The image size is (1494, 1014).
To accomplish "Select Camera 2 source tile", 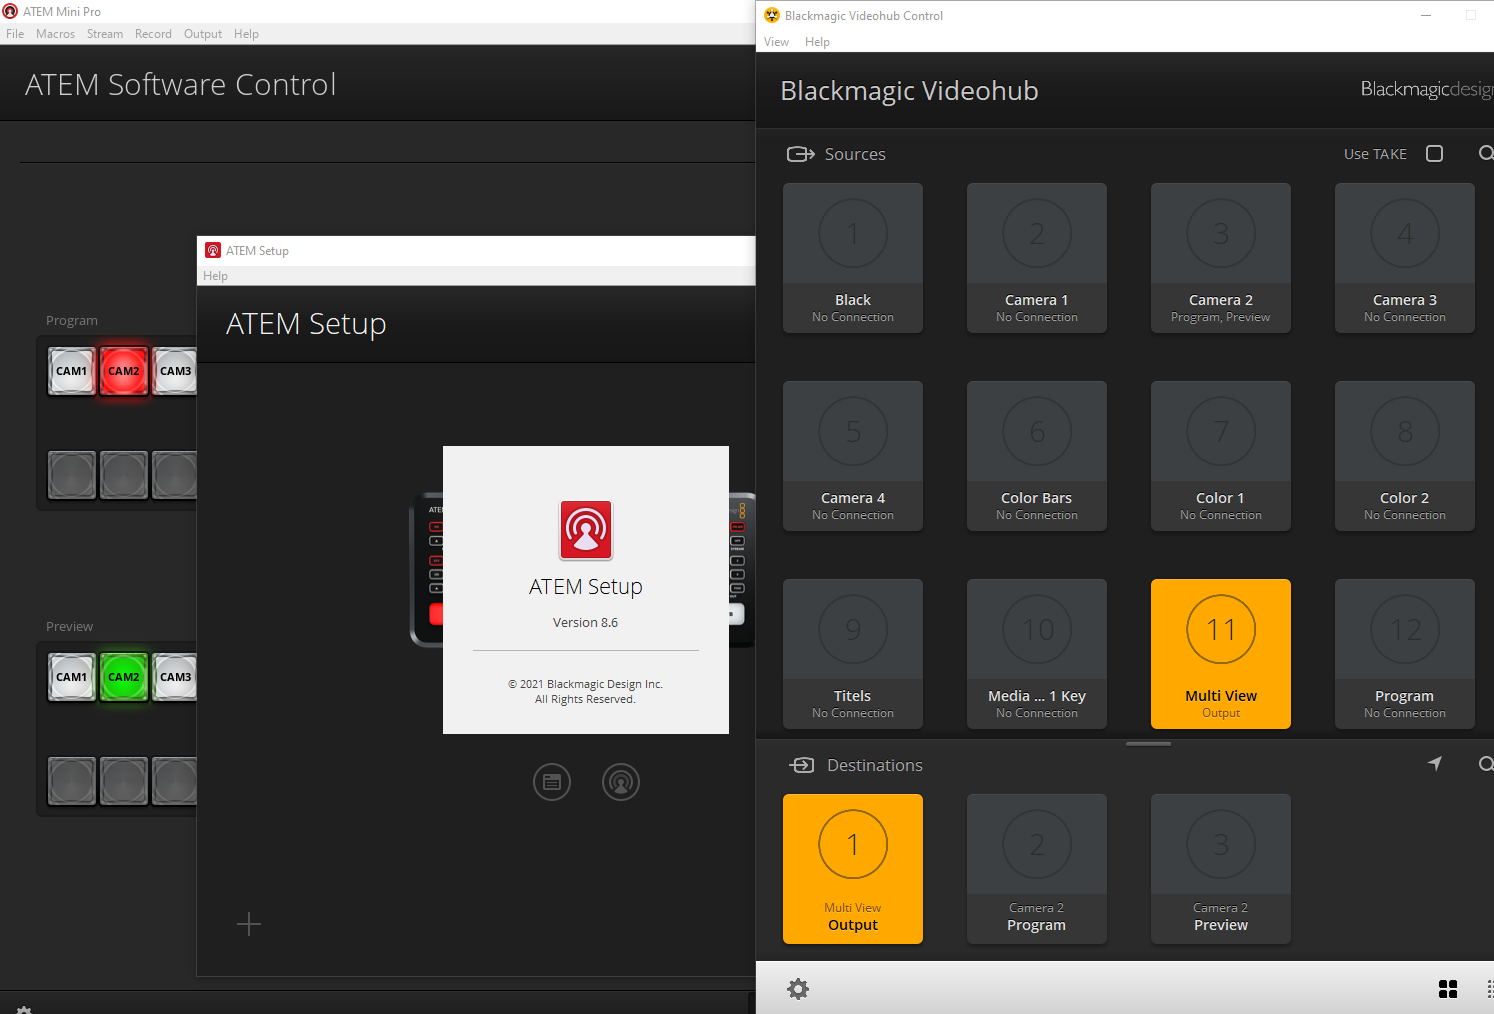I will pos(1221,258).
